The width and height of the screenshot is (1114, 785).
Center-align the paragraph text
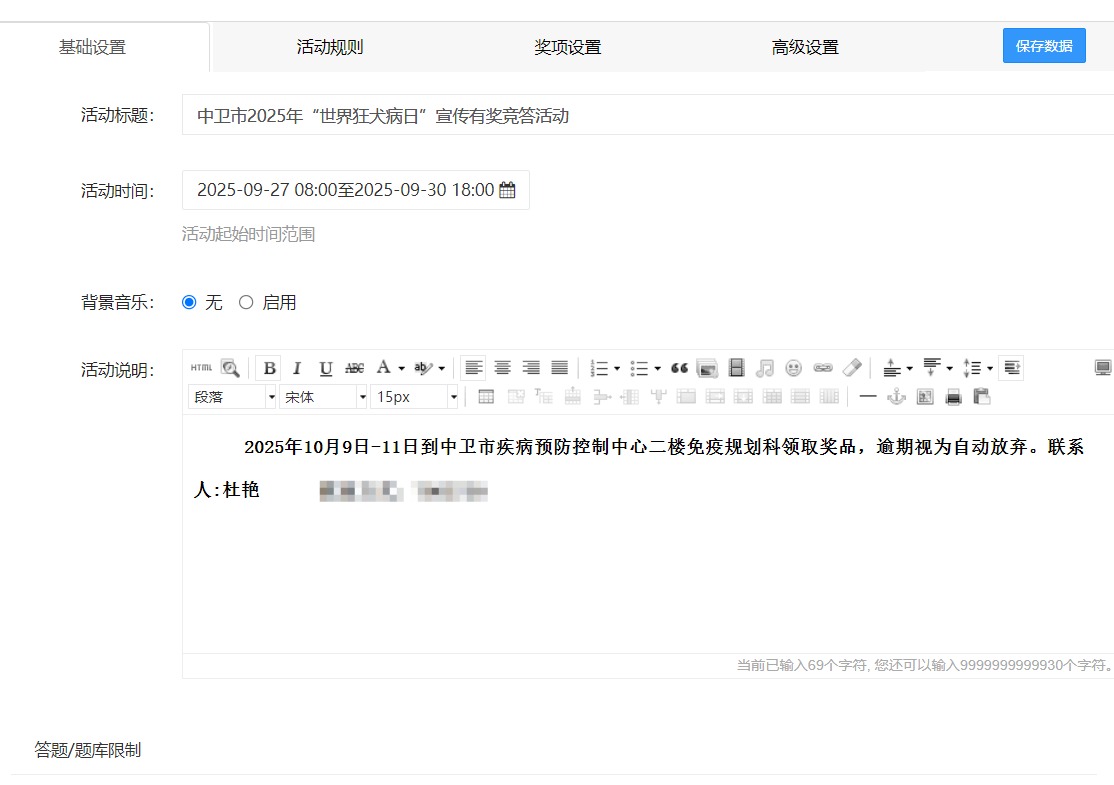click(x=503, y=368)
